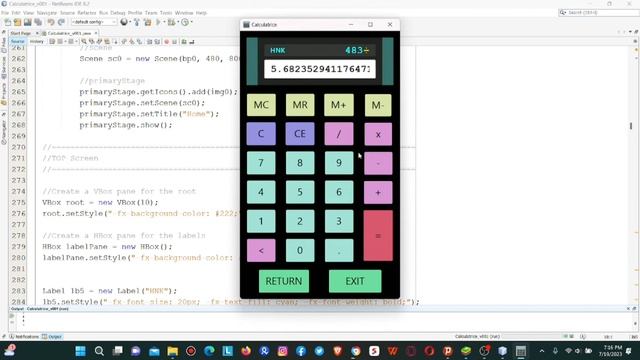Open the Refactor menu
Screen dimensions: 640x360
(87, 13)
